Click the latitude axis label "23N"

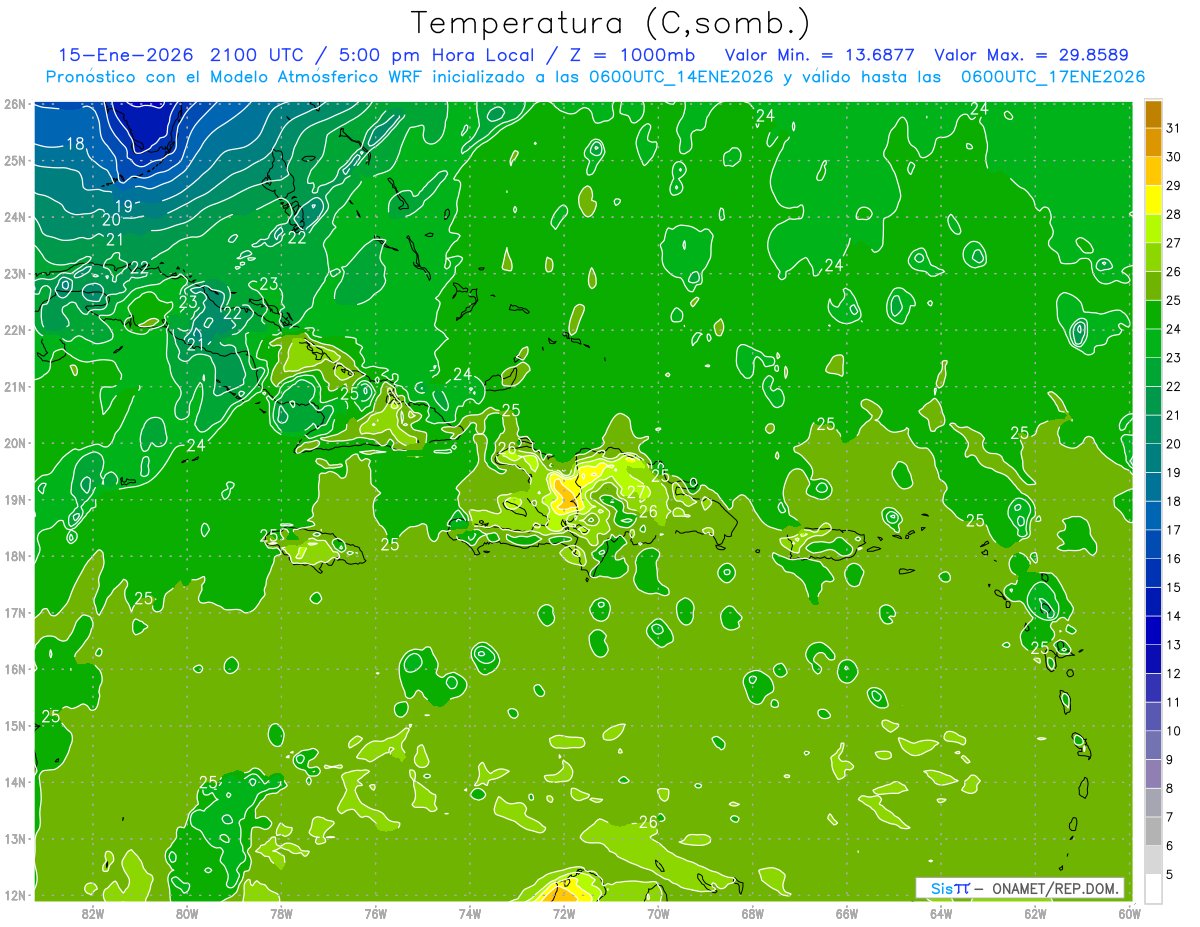pos(15,273)
